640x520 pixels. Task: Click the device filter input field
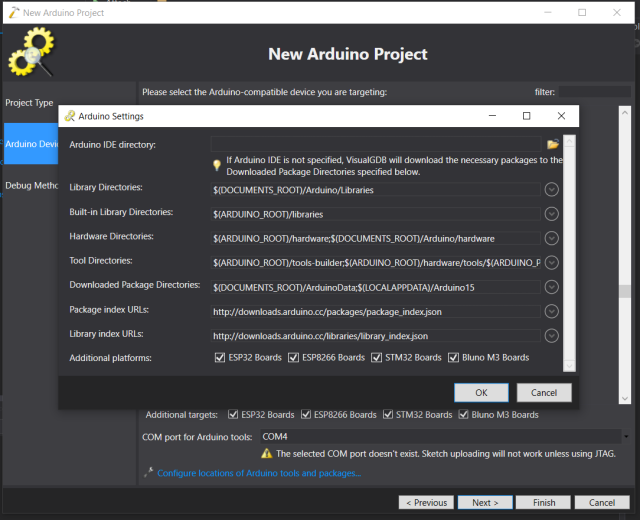[595, 92]
